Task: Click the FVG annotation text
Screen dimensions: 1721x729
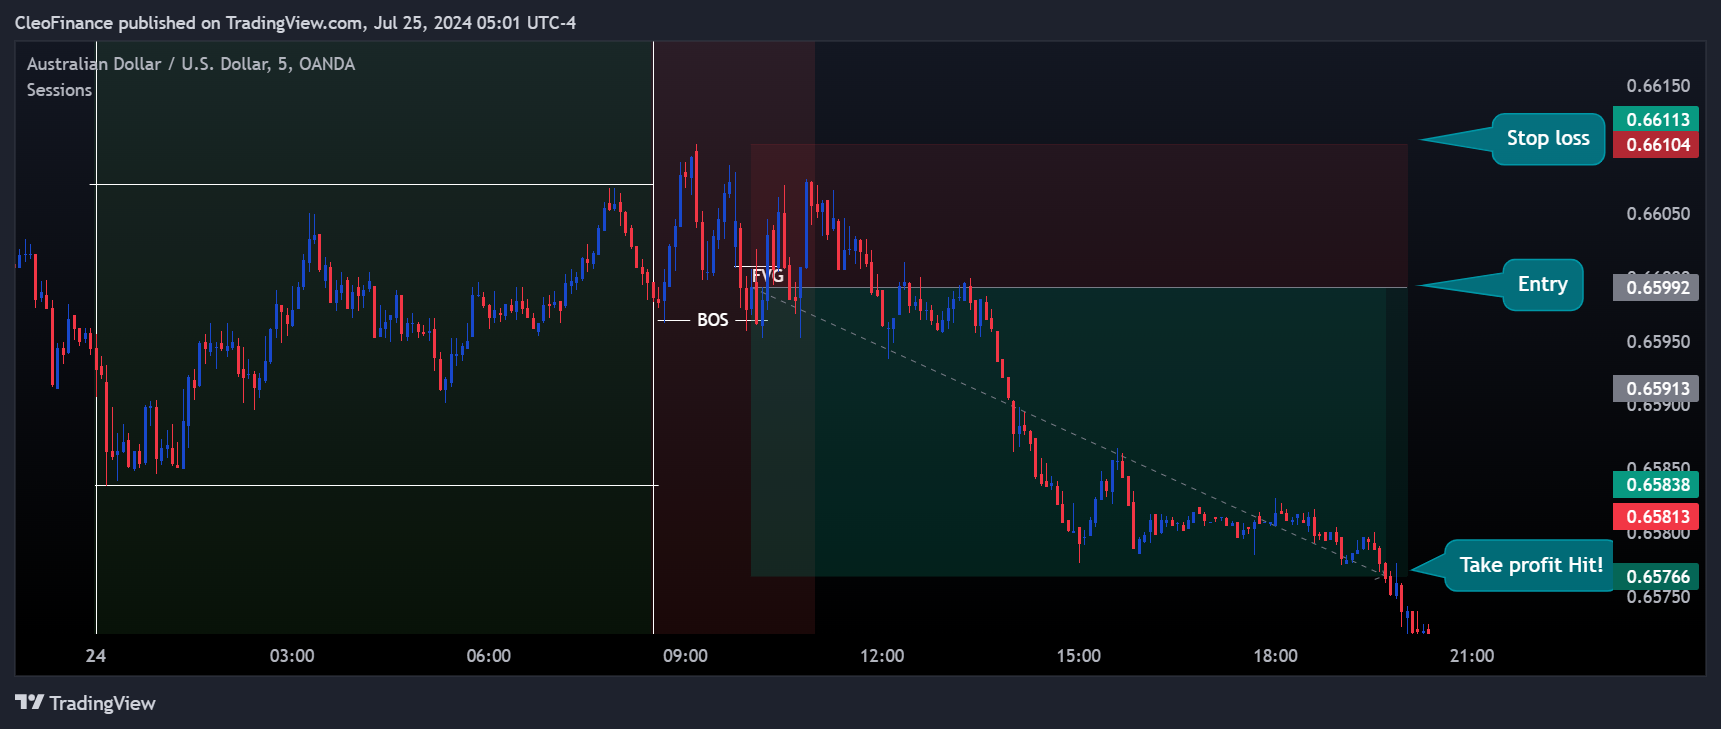Action: point(767,276)
